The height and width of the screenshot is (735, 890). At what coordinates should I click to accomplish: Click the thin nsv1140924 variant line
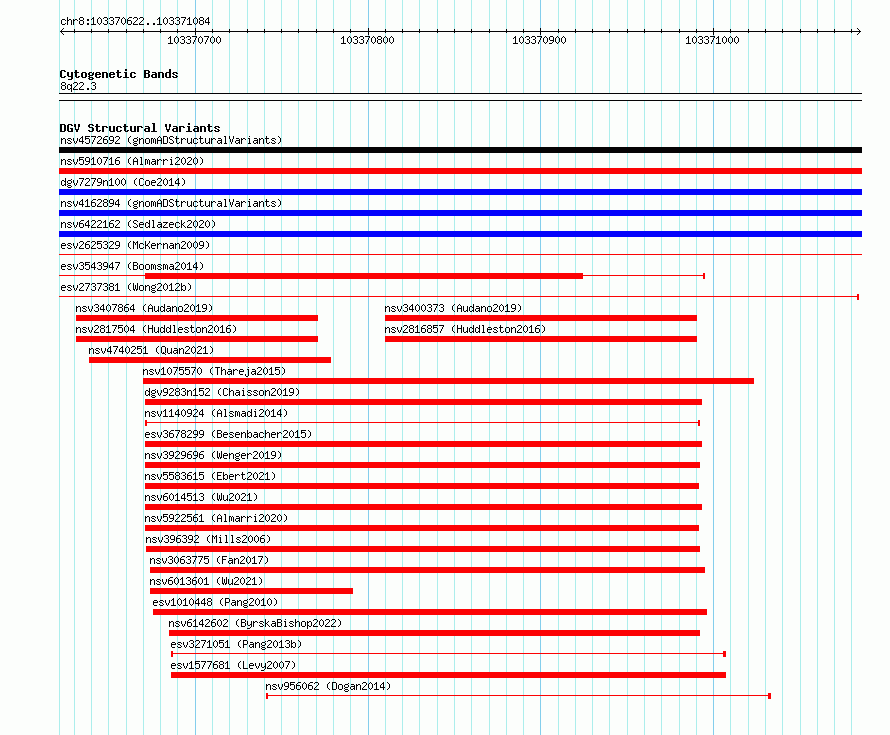[x=422, y=423]
